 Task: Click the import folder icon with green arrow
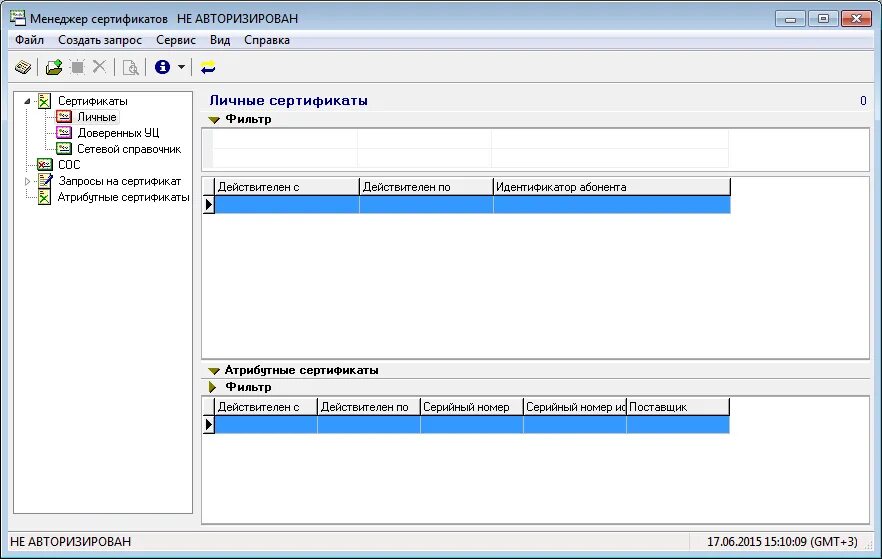(54, 67)
